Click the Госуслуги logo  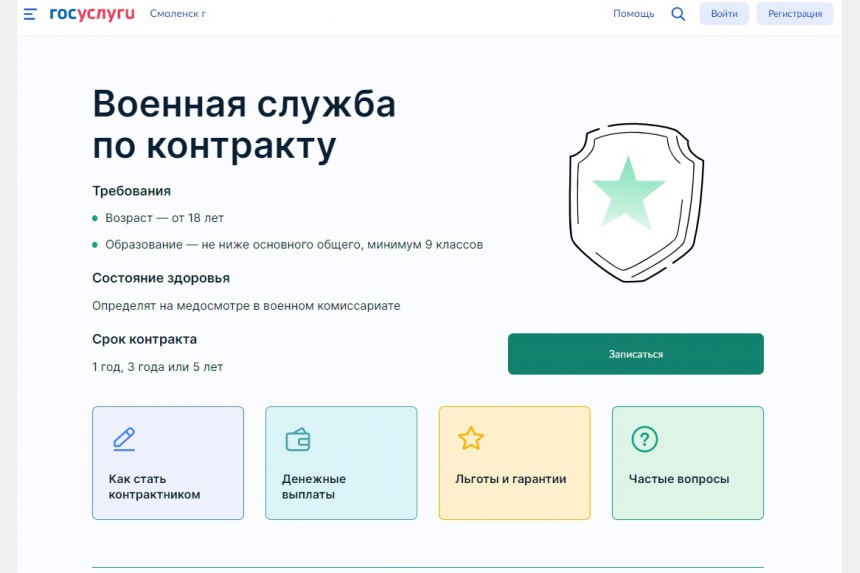92,14
